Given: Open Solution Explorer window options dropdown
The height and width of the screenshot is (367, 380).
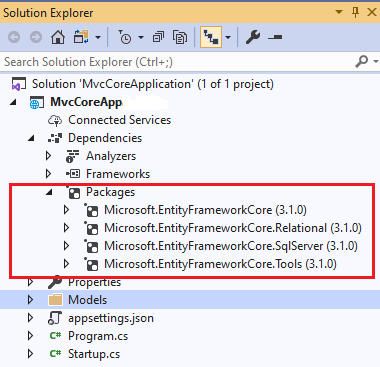Looking at the screenshot, I should pyautogui.click(x=339, y=12).
